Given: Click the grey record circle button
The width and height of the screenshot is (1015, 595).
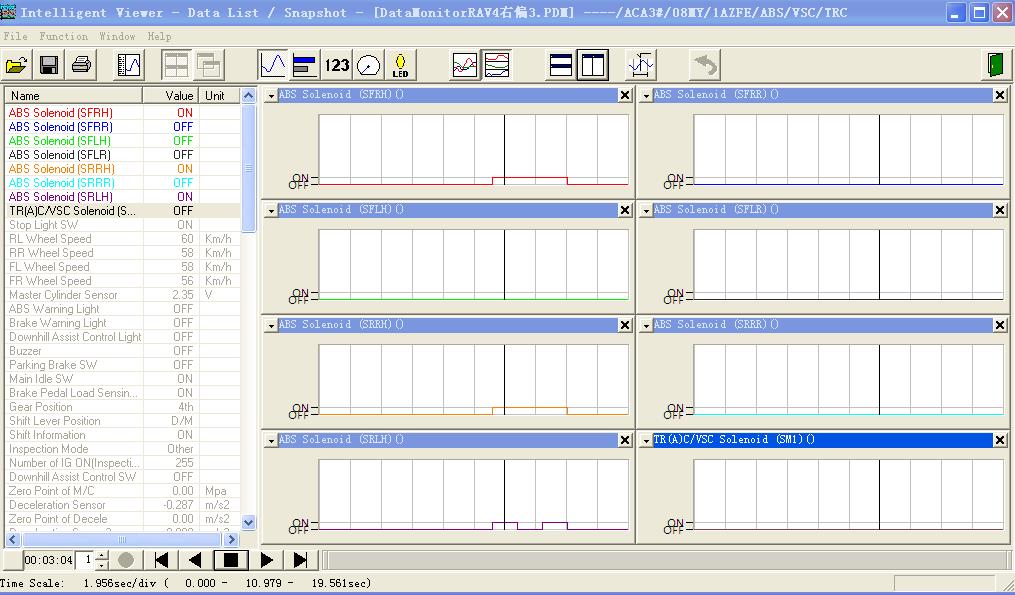Looking at the screenshot, I should (126, 560).
